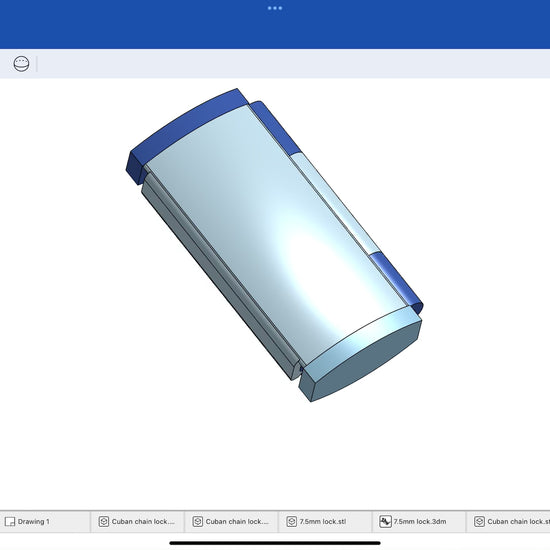Open Cuban chain lock tab beside 7.5mm lock.stl

pos(231,522)
